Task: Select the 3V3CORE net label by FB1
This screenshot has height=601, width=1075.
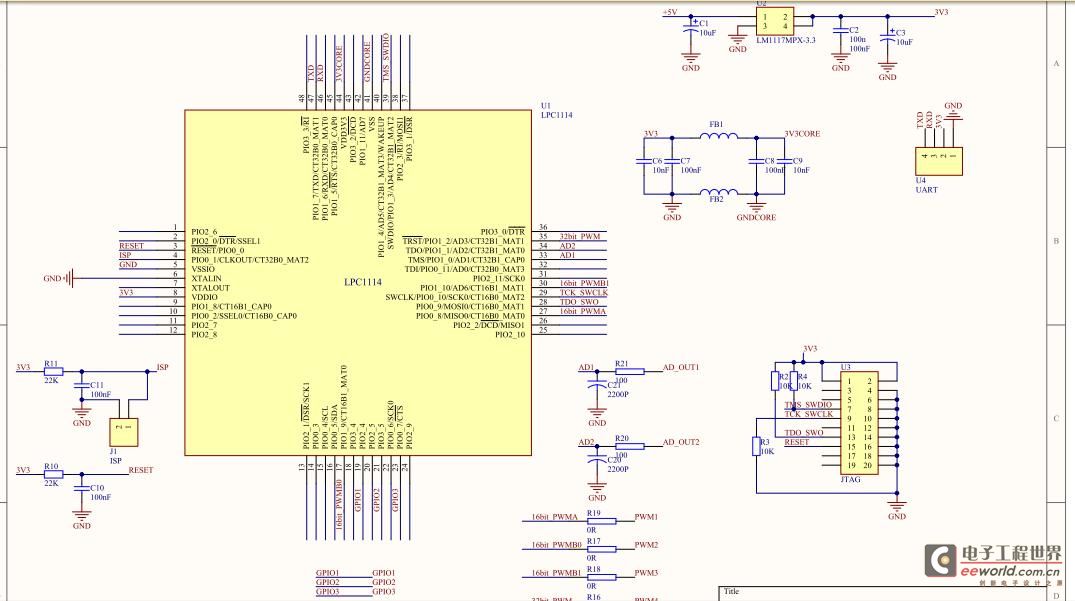Action: point(802,134)
